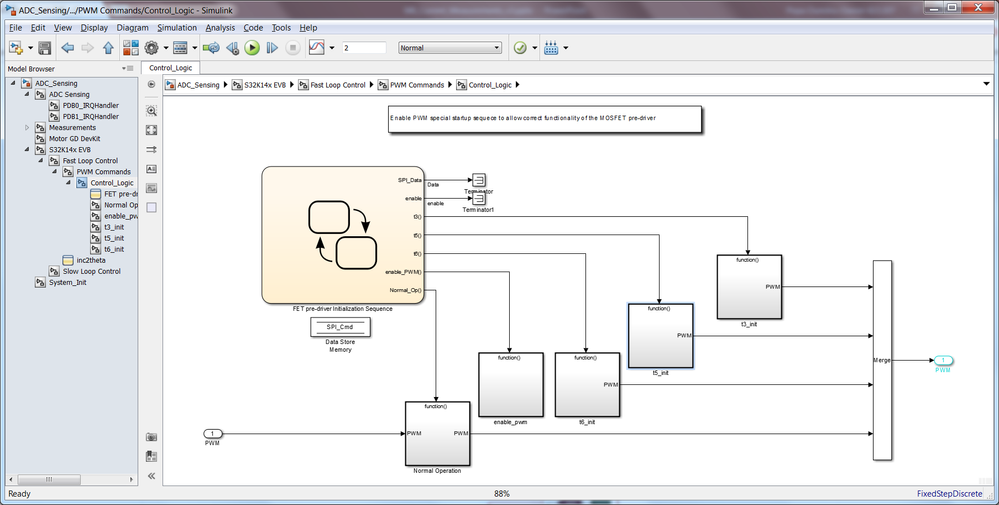Click Fit to View palette icon
999x505 pixels.
click(152, 130)
